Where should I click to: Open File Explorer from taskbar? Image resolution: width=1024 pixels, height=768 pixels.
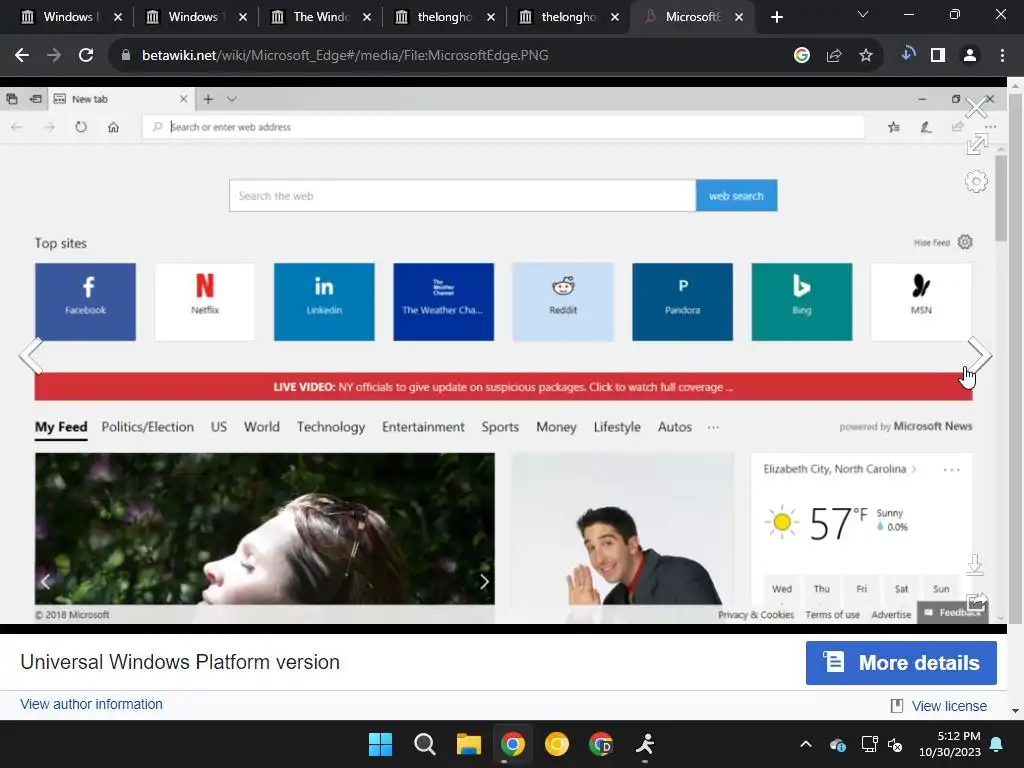[x=469, y=744]
